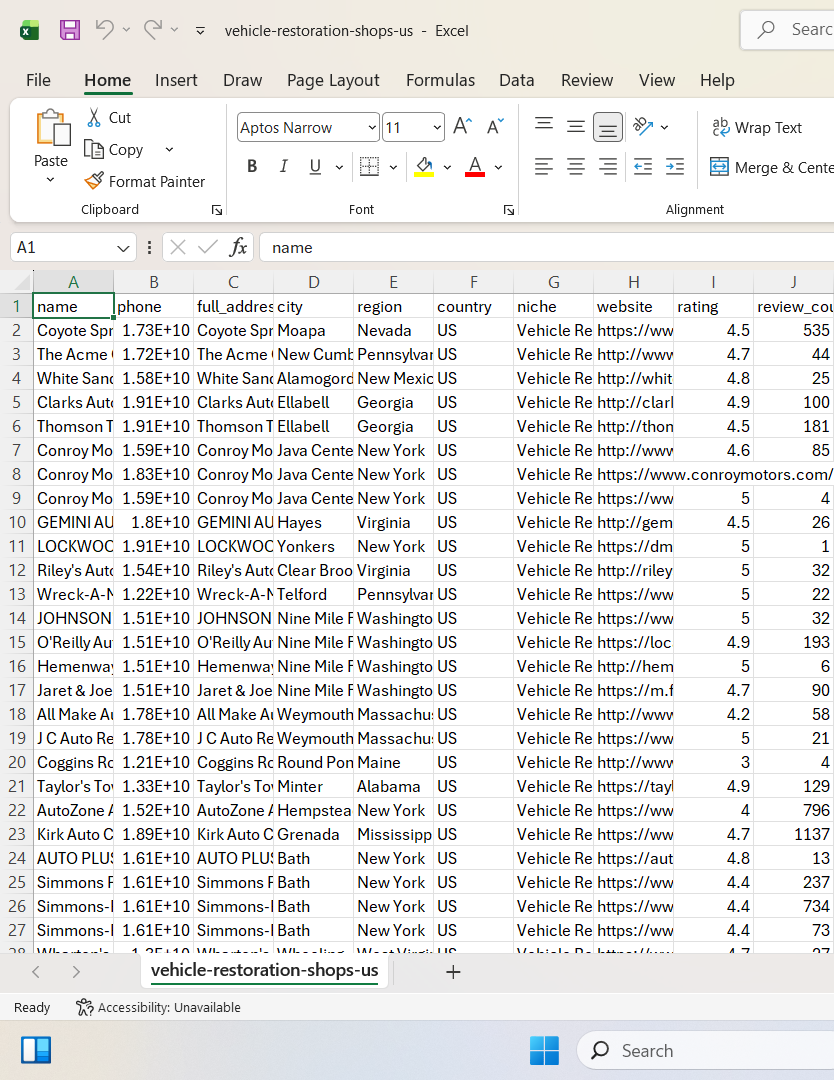Open the Clipboard dialog launcher
This screenshot has height=1080, width=834.
coord(217,210)
